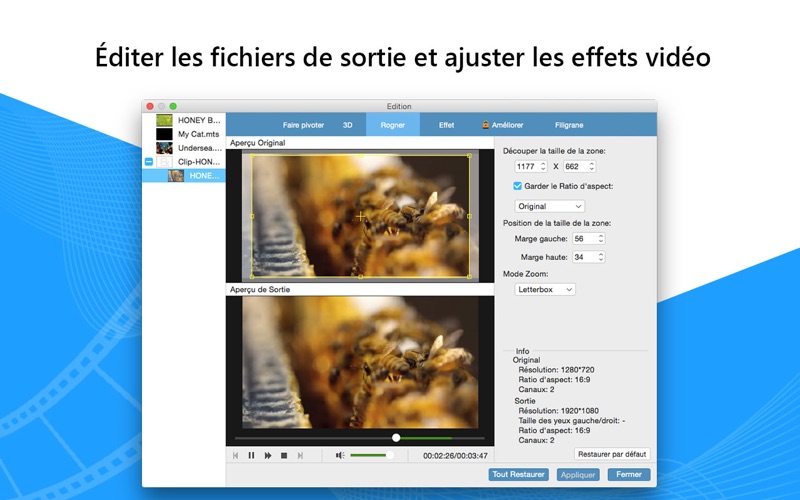800x500 pixels.
Task: Click the playback progress slider handle
Action: click(x=396, y=438)
